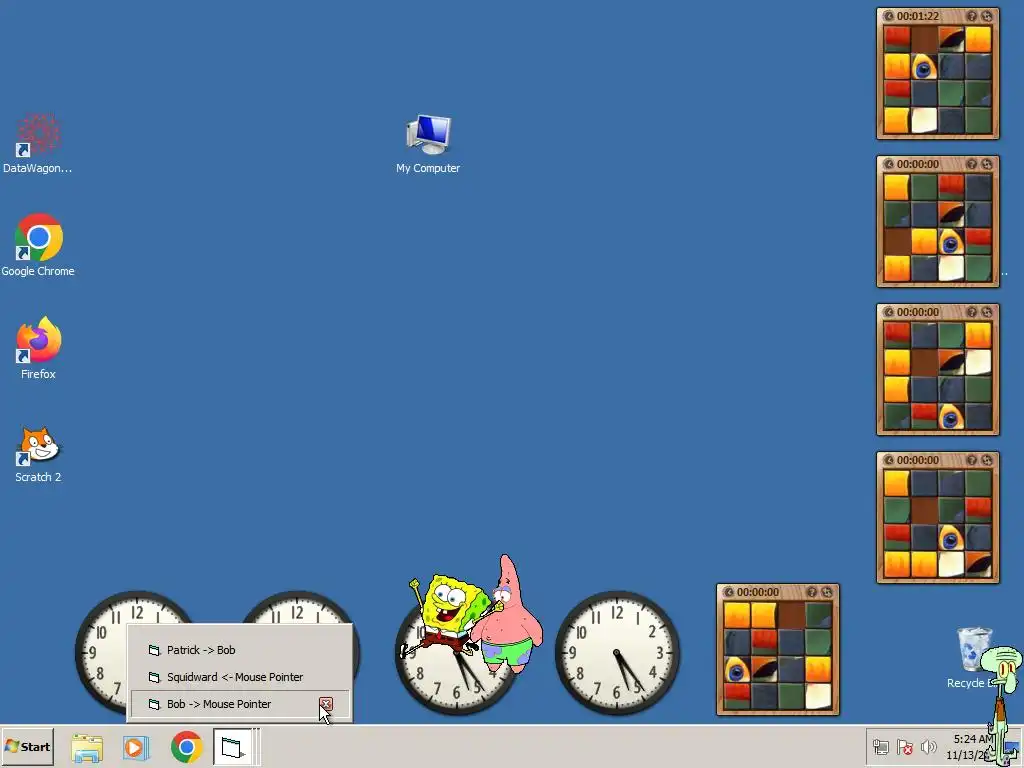This screenshot has height=768, width=1024.
Task: Select the Google Chrome desktop icon
Action: (x=38, y=246)
